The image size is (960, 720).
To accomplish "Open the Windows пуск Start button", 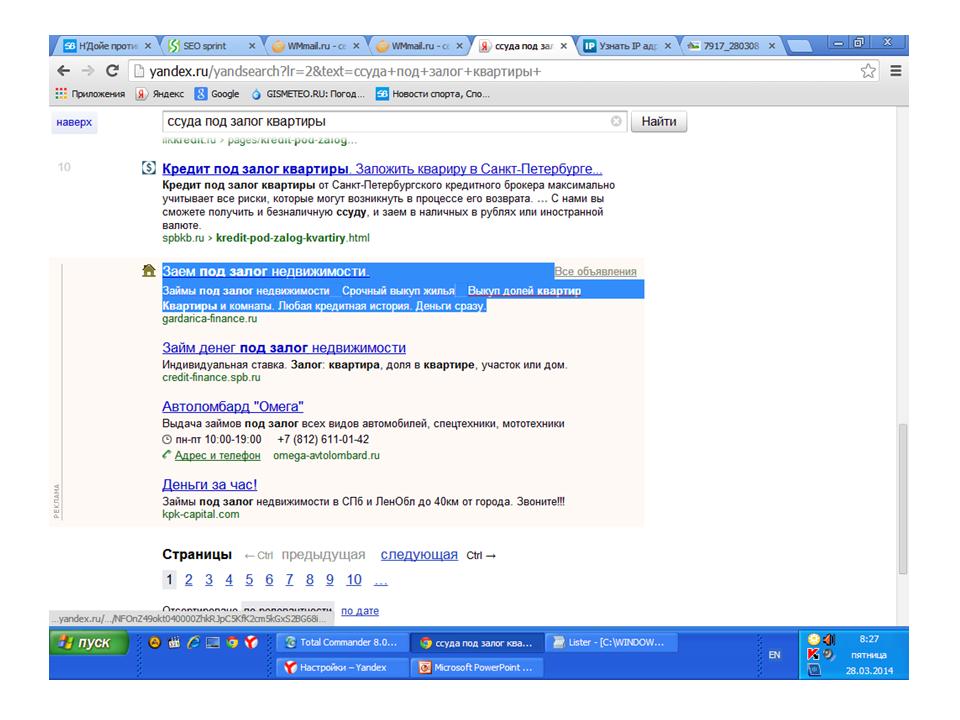I will coord(89,643).
